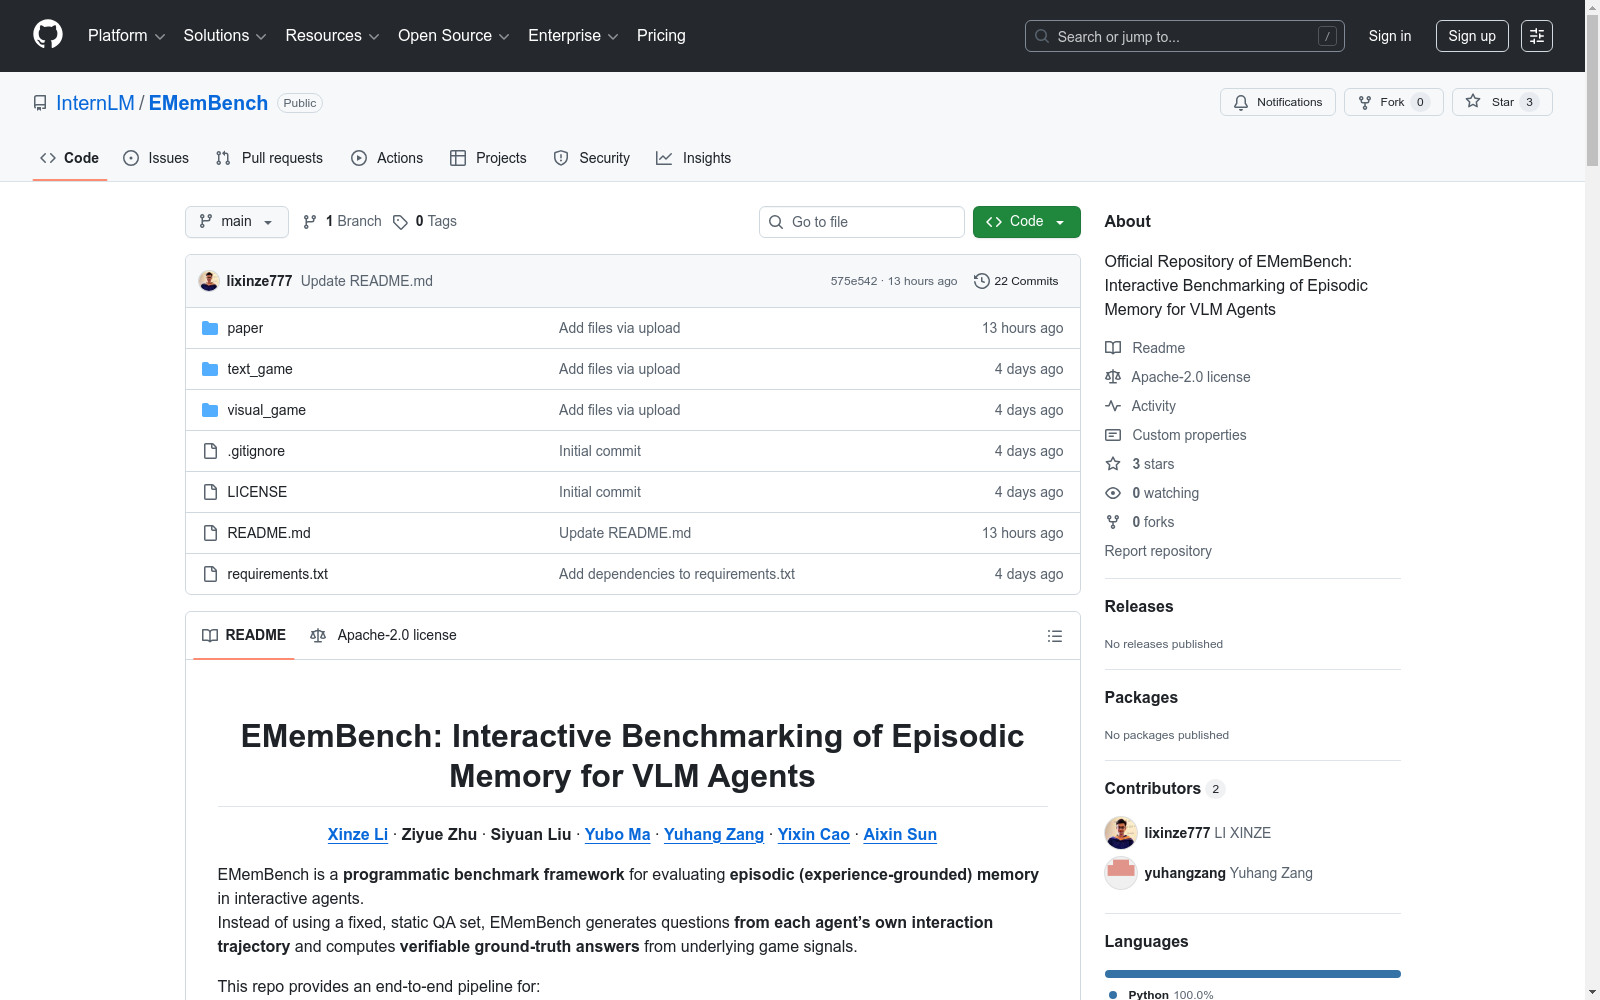Click the LICENSE file icon
This screenshot has width=1600, height=1000.
point(210,492)
